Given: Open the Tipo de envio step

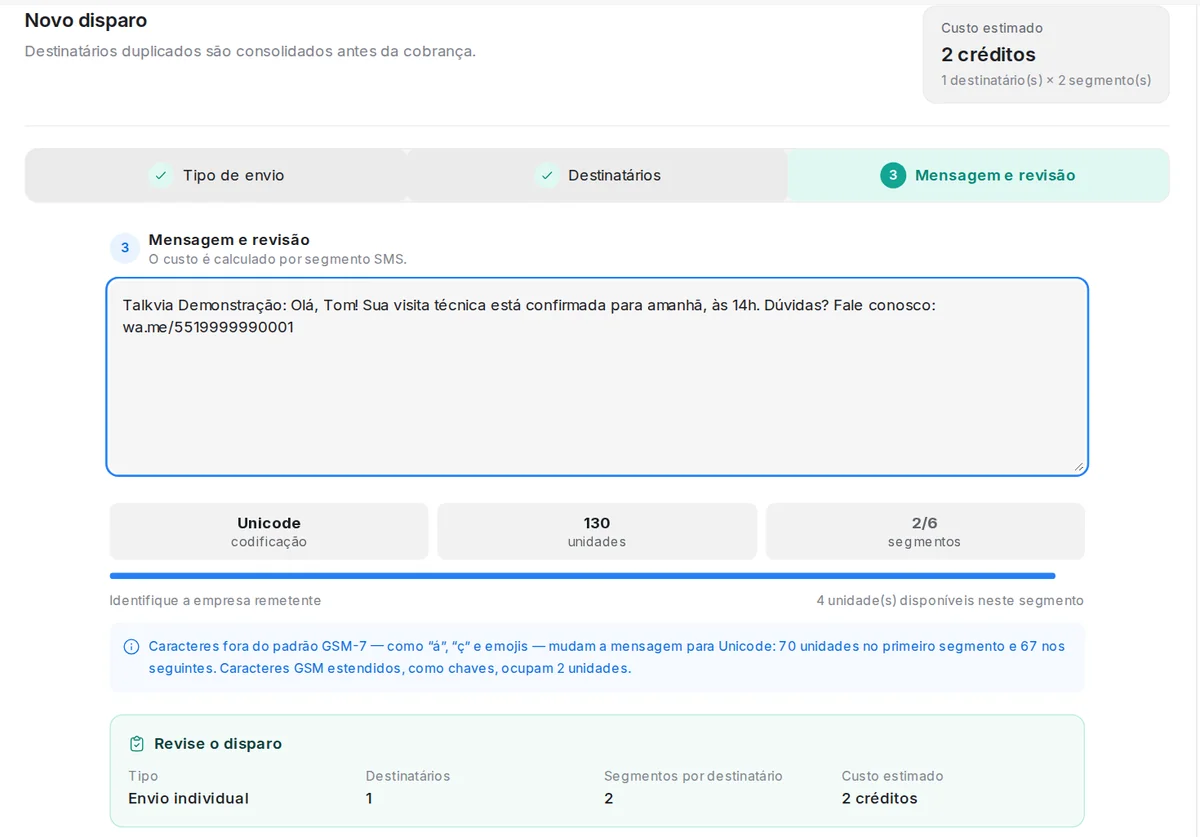Looking at the screenshot, I should tap(216, 175).
